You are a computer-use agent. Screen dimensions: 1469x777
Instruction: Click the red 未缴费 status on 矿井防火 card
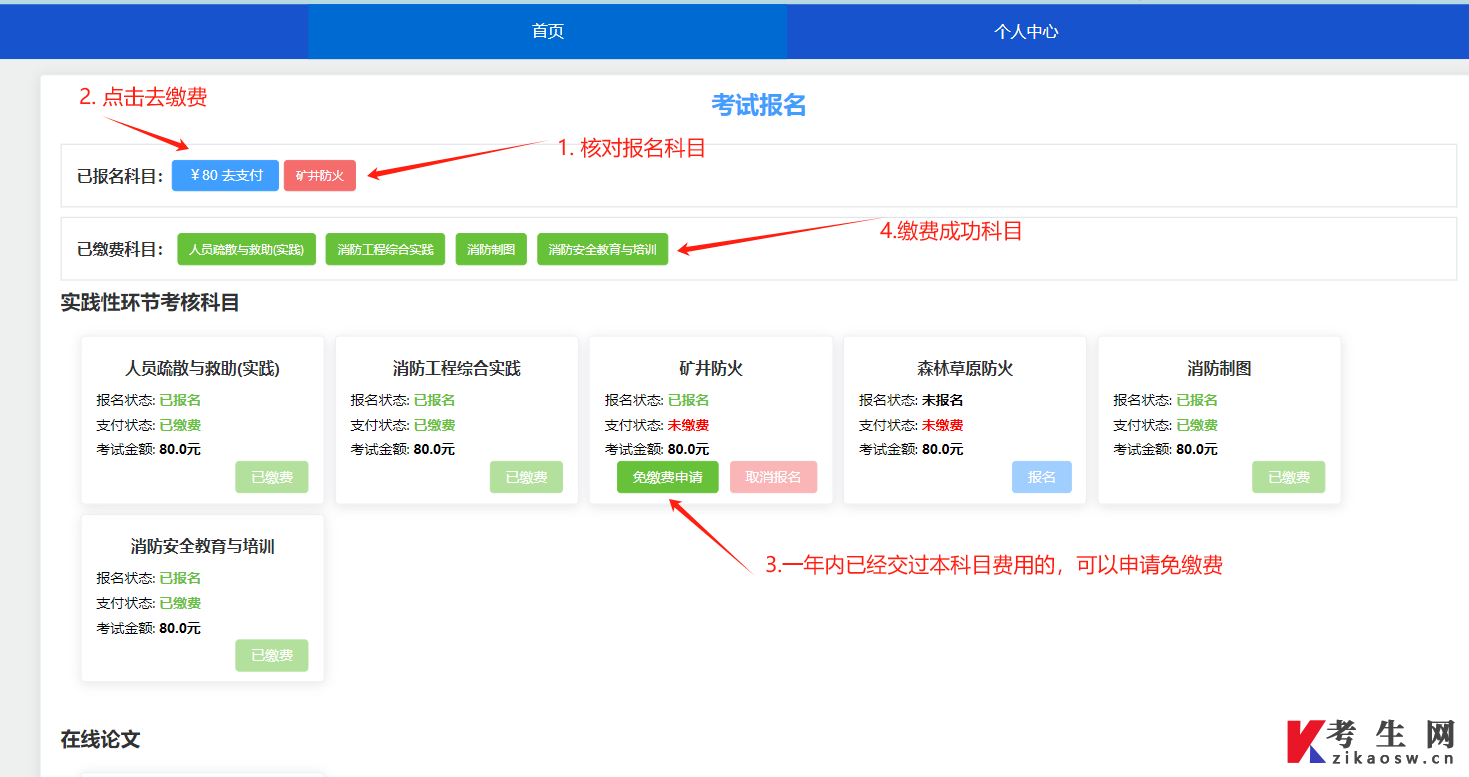688,425
